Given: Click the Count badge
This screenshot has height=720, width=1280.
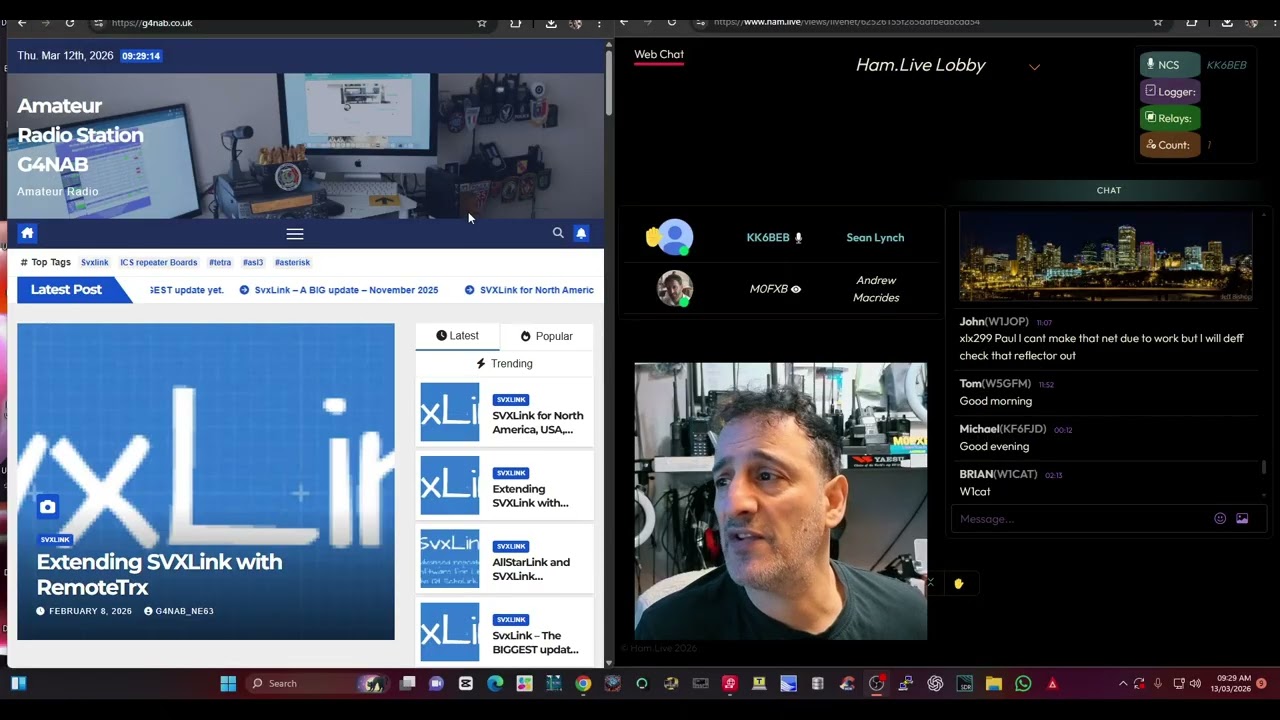Looking at the screenshot, I should tap(1170, 145).
